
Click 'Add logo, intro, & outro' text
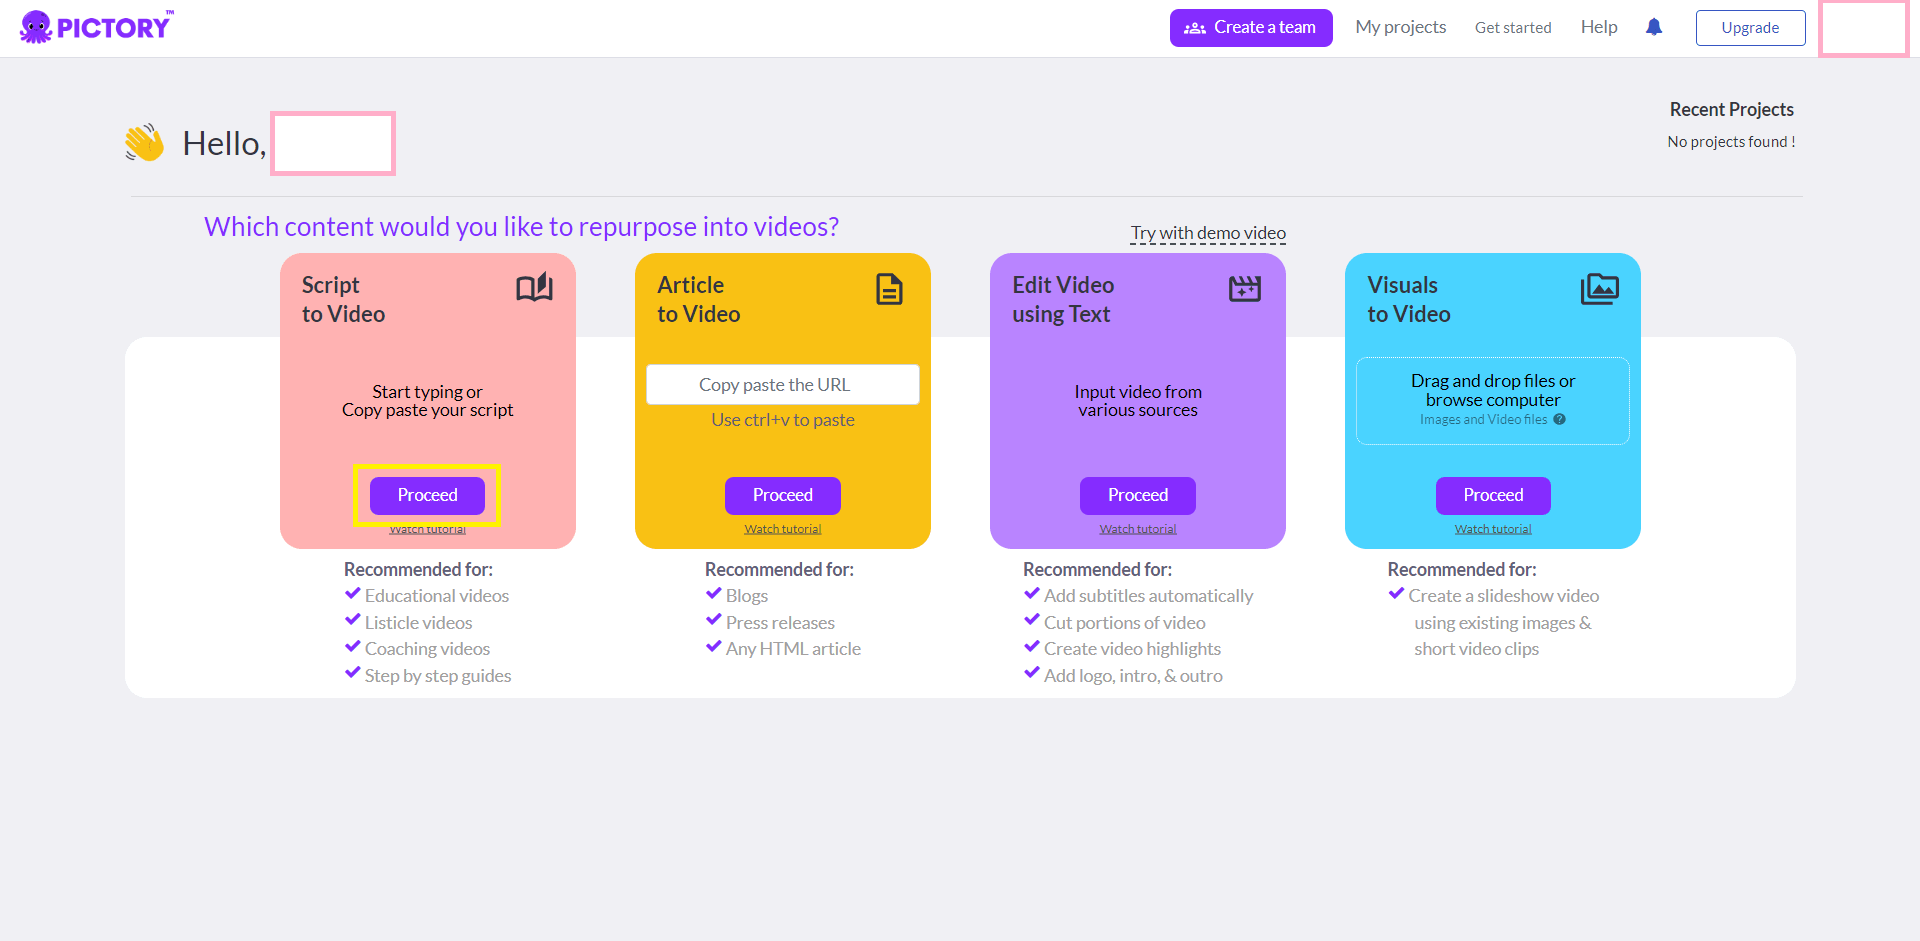coord(1133,676)
